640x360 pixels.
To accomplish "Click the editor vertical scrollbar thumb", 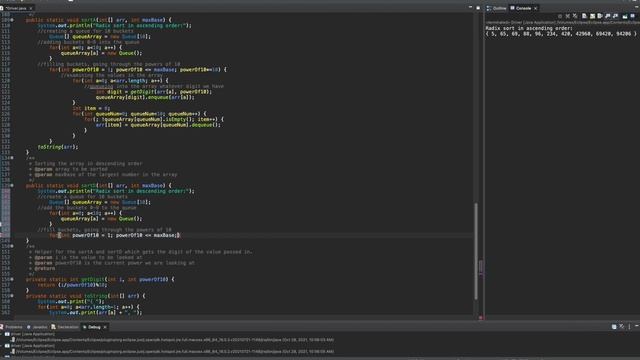I will point(476,251).
